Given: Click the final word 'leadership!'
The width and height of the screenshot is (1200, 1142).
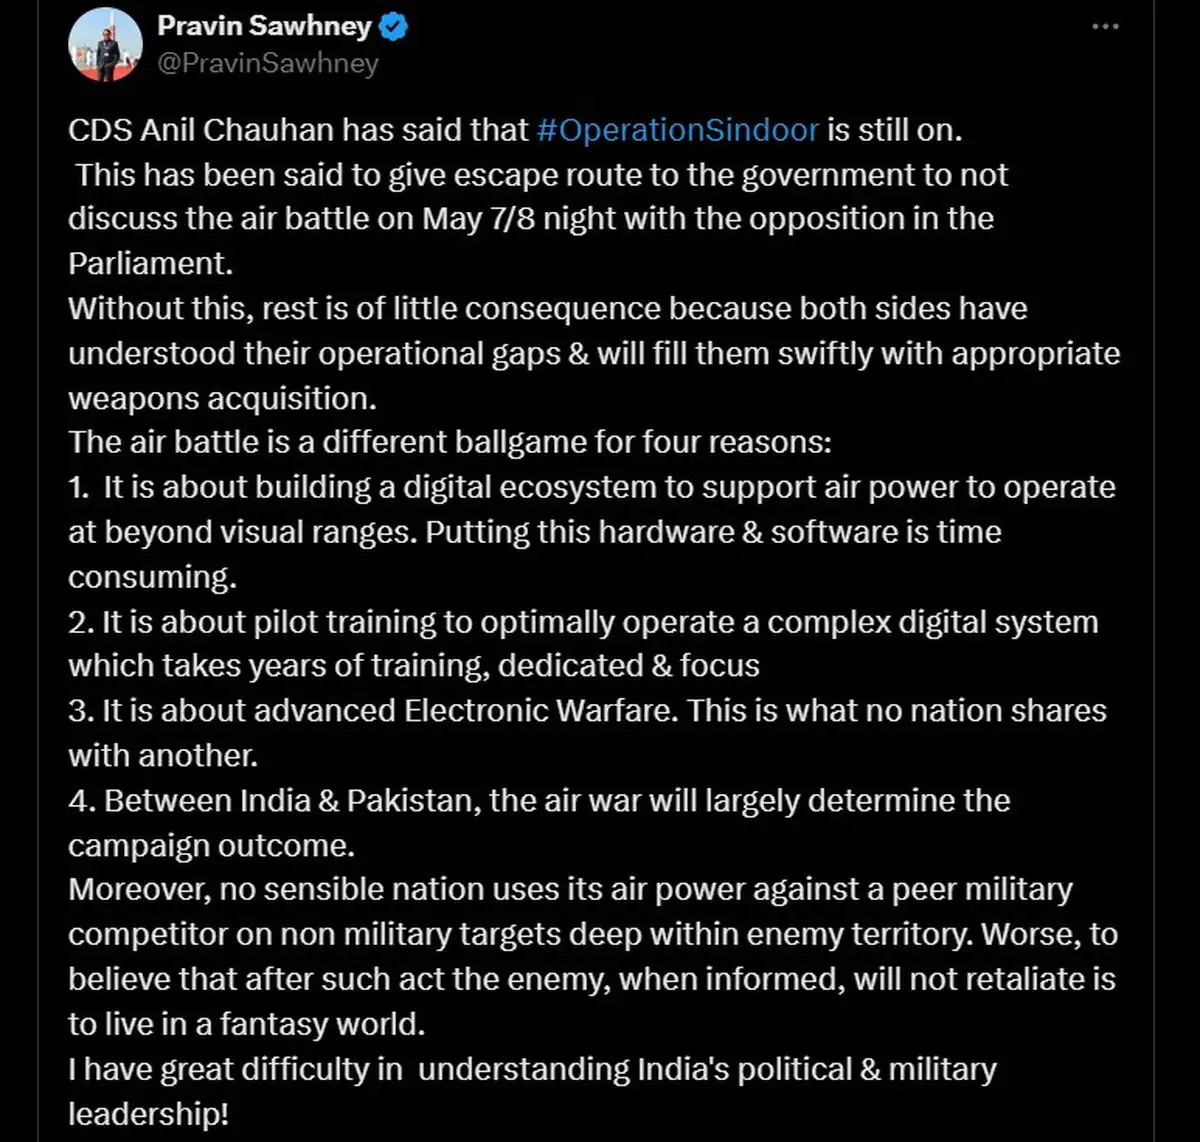Looking at the screenshot, I should pos(148,1114).
